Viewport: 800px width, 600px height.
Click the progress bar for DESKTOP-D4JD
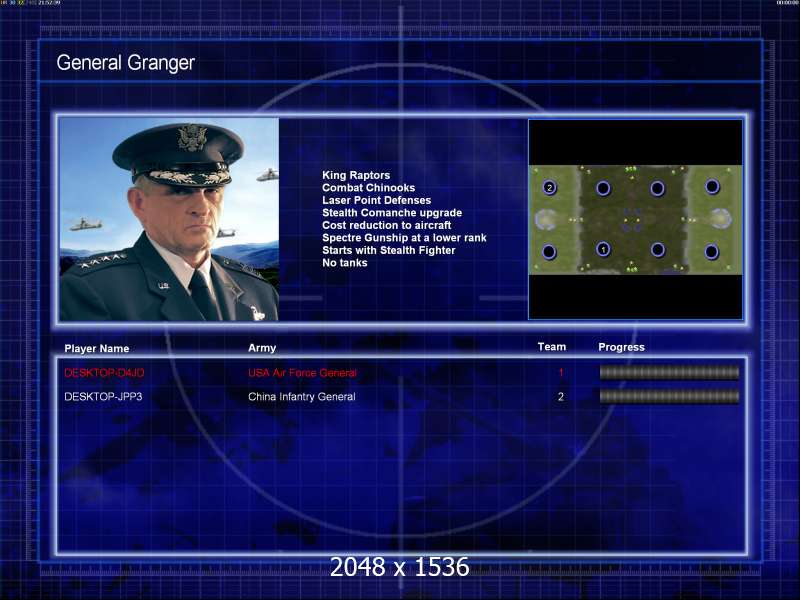click(669, 373)
